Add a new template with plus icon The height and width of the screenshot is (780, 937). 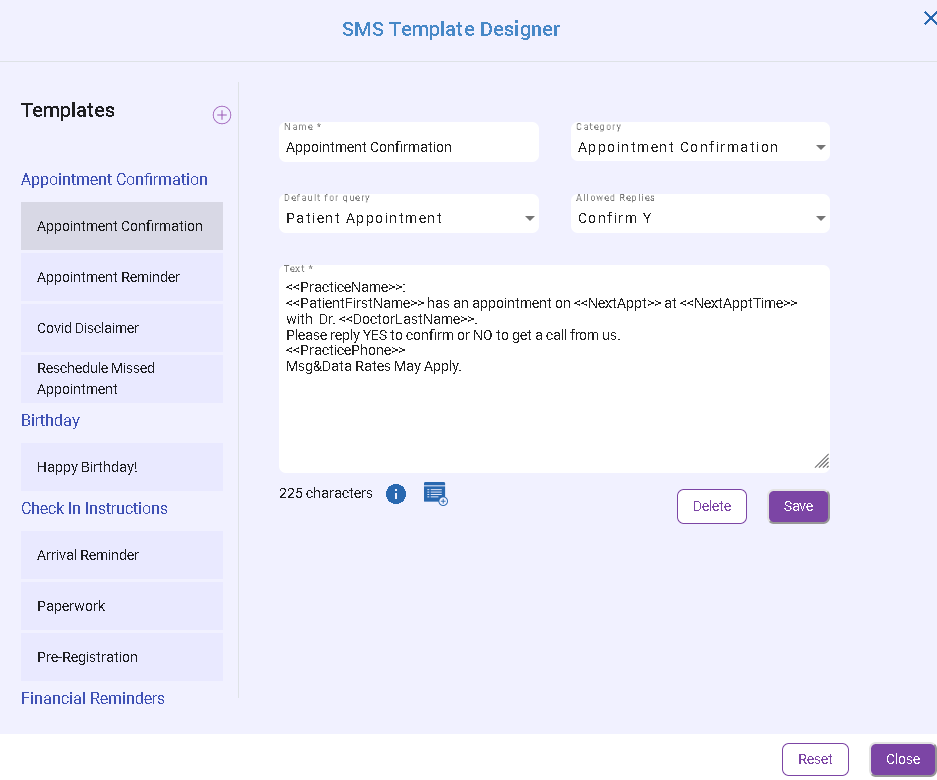click(x=222, y=115)
